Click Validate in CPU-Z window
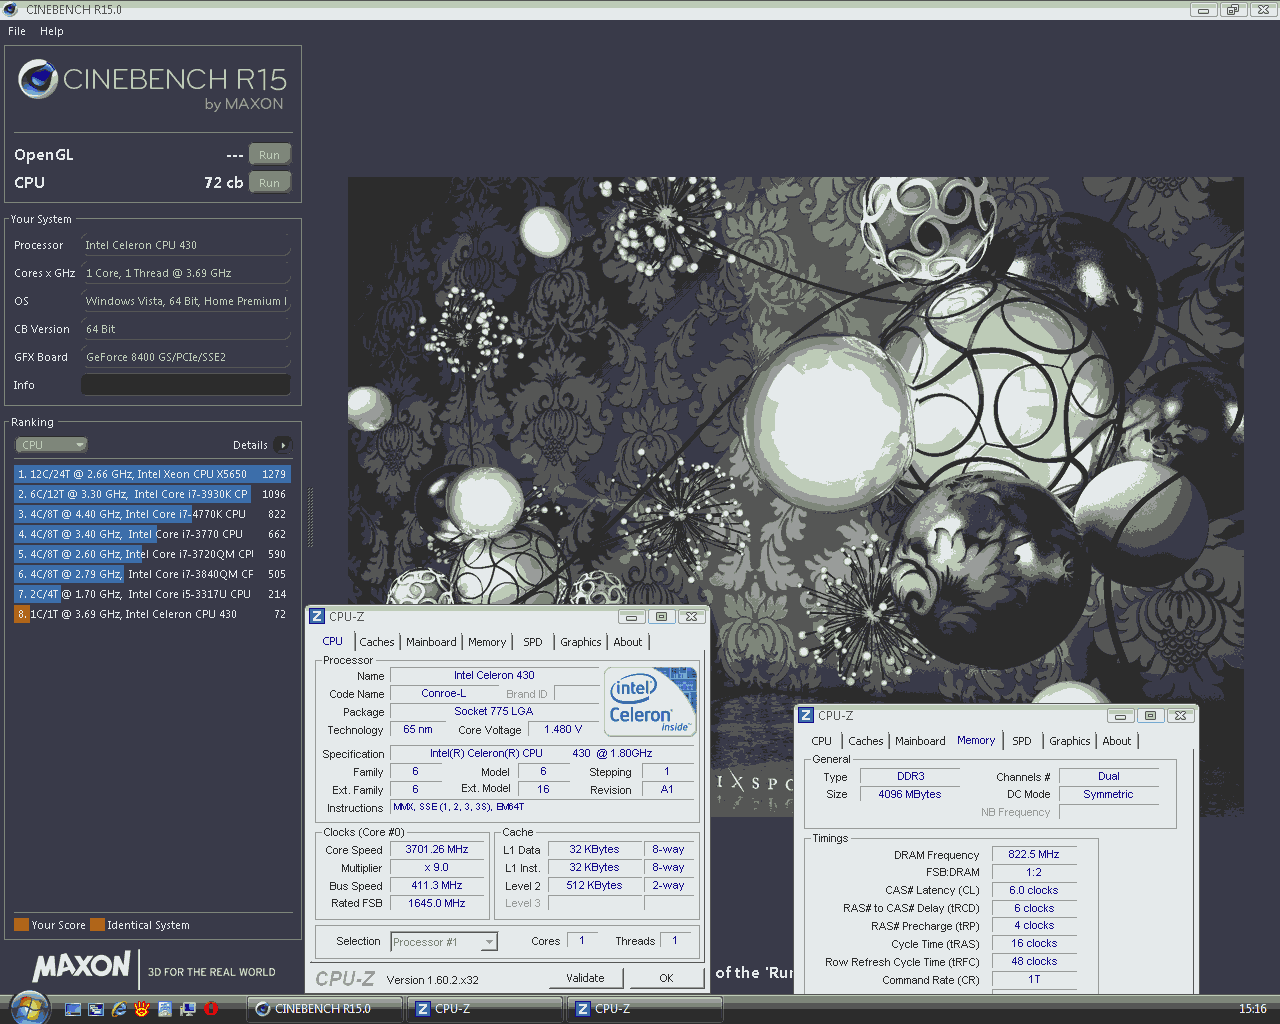The width and height of the screenshot is (1280, 1024). pyautogui.click(x=585, y=978)
